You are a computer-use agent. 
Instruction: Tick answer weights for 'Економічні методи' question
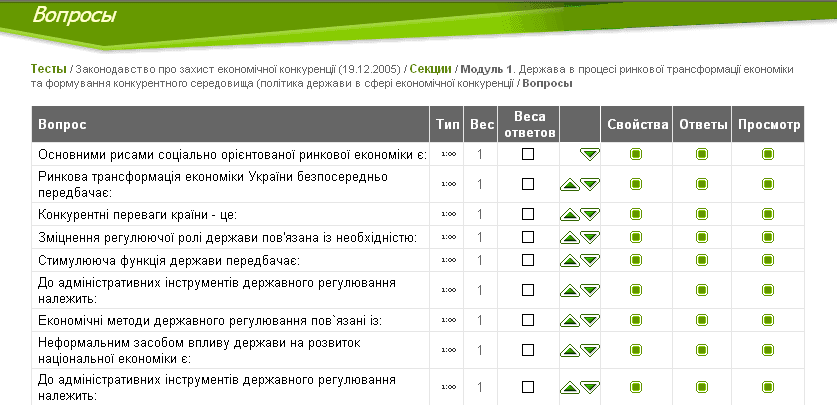(528, 320)
